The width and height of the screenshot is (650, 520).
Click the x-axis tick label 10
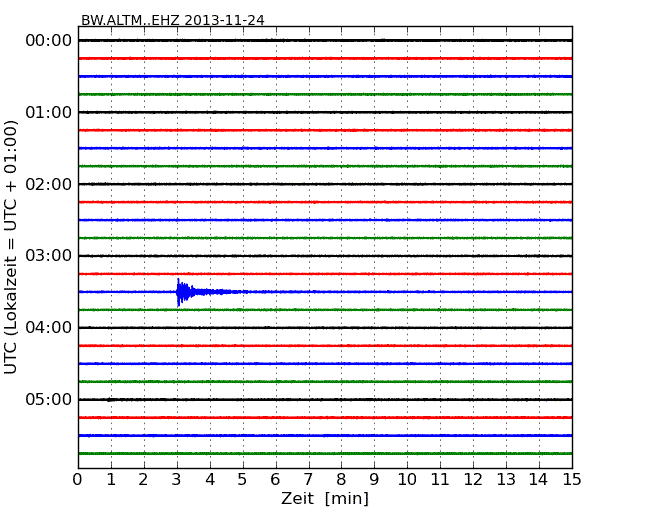[407, 479]
